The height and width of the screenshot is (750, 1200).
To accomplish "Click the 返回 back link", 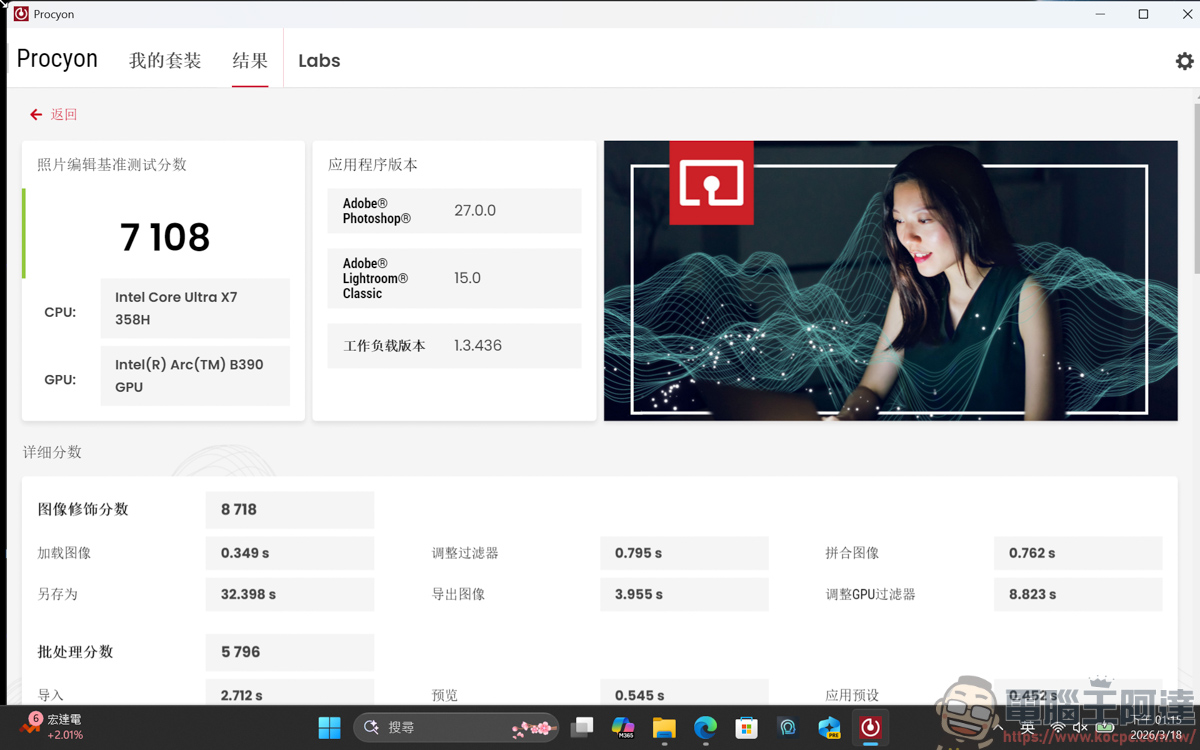I will [x=52, y=114].
